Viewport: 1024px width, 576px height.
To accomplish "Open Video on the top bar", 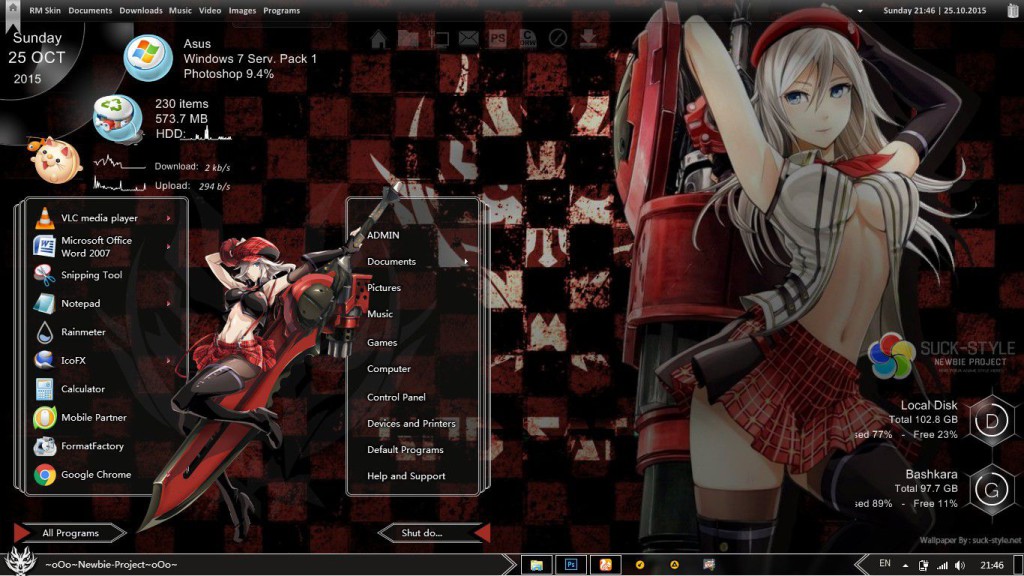I will 210,10.
